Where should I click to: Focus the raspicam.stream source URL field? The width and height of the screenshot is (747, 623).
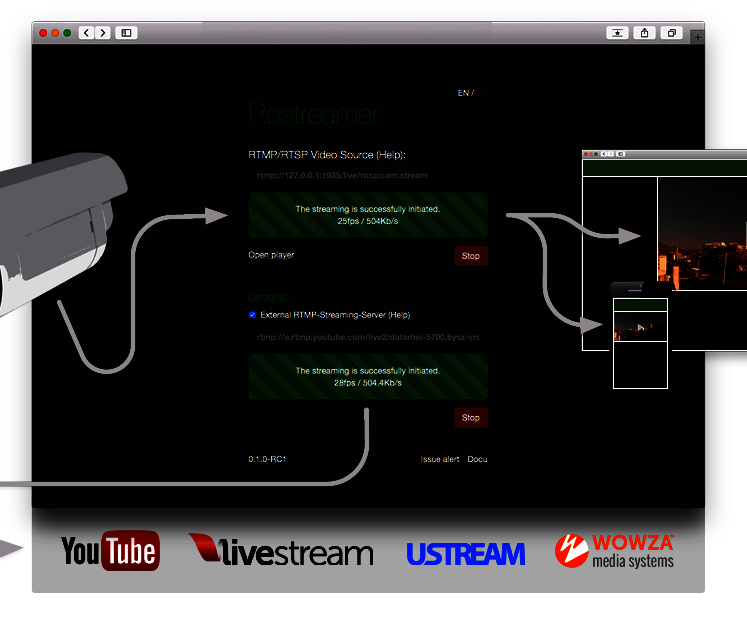pos(368,175)
